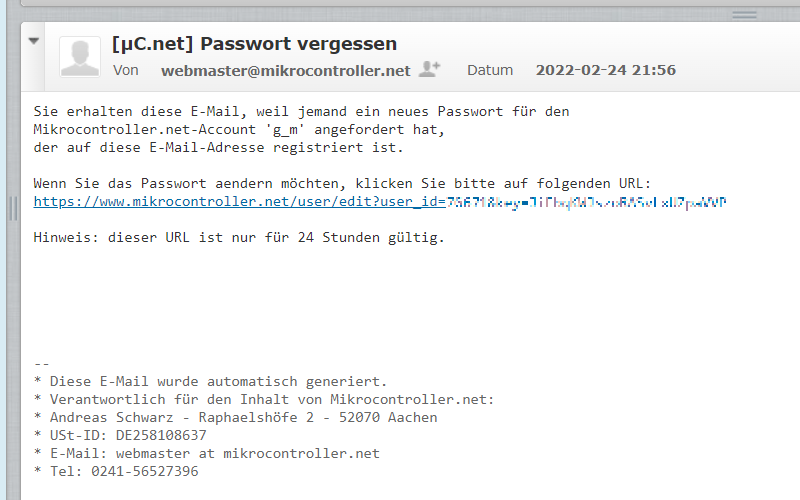The width and height of the screenshot is (800, 500).
Task: Click the "Verantwortlich für den Inhalt" line
Action: tap(264, 399)
